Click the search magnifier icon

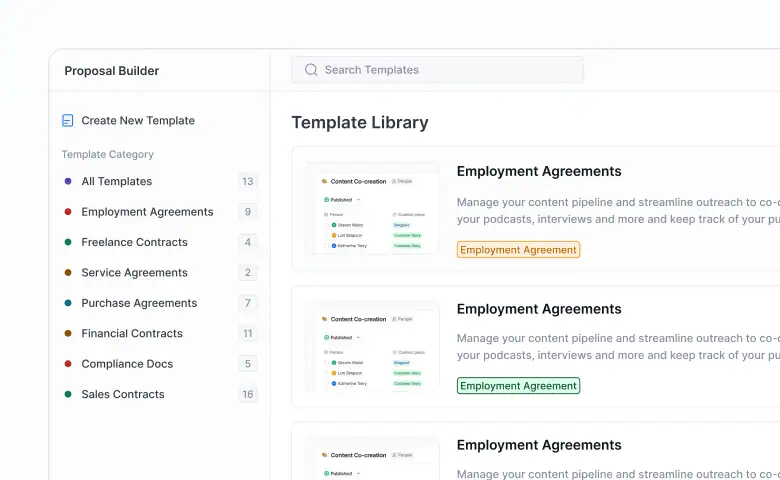(311, 70)
